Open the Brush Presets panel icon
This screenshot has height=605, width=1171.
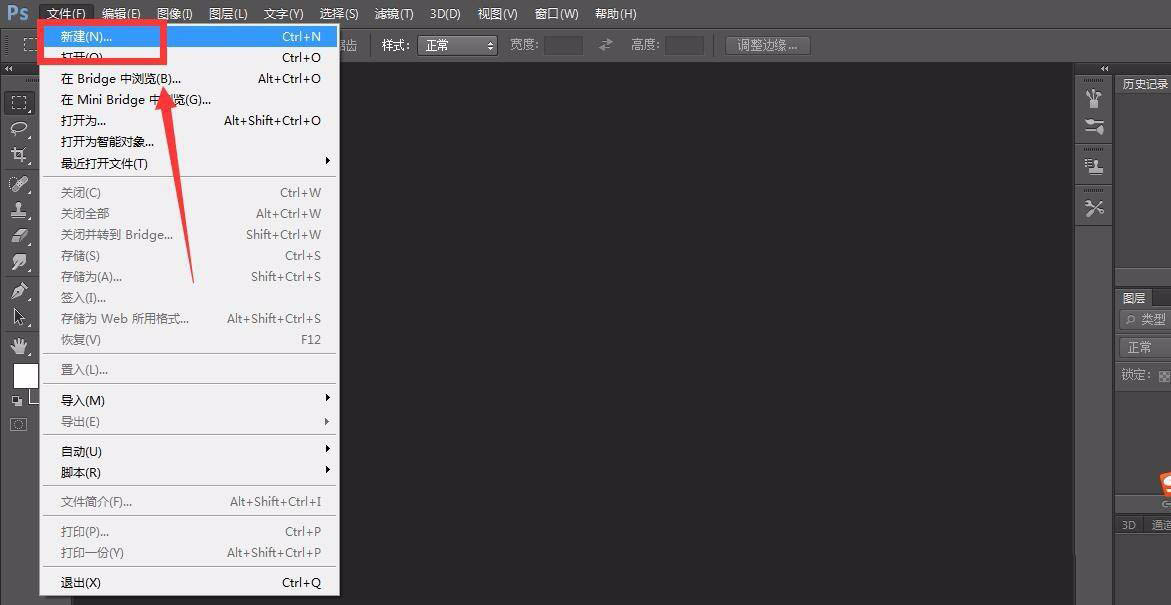[1094, 126]
